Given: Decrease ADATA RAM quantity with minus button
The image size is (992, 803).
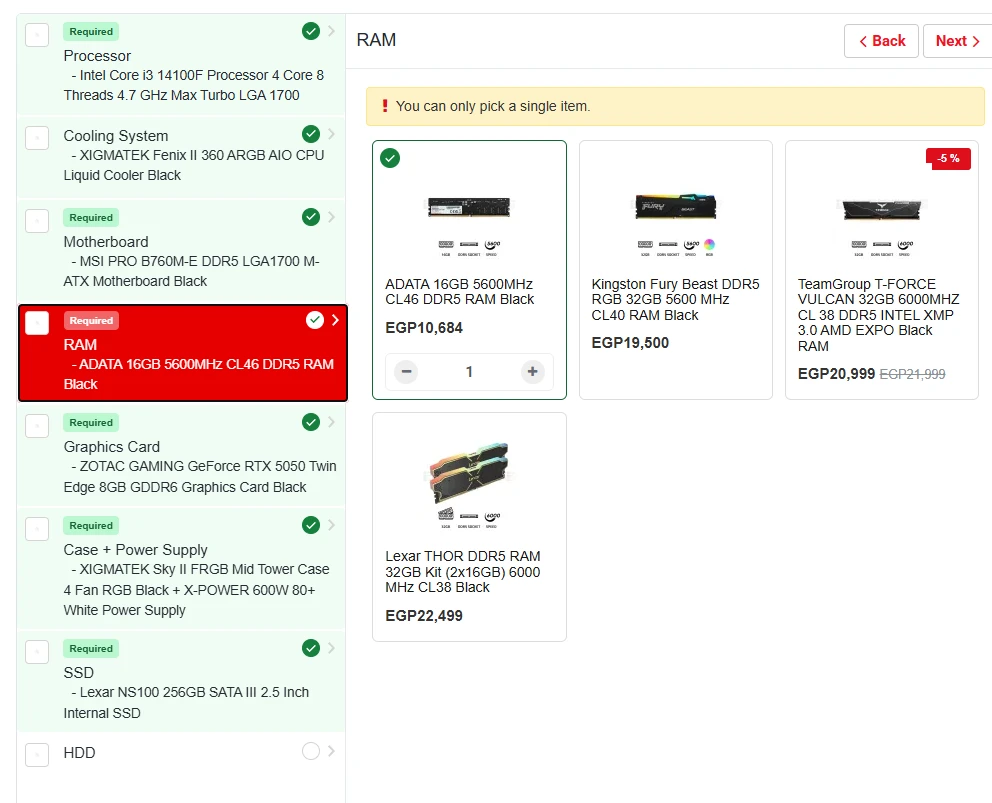Looking at the screenshot, I should 406,372.
